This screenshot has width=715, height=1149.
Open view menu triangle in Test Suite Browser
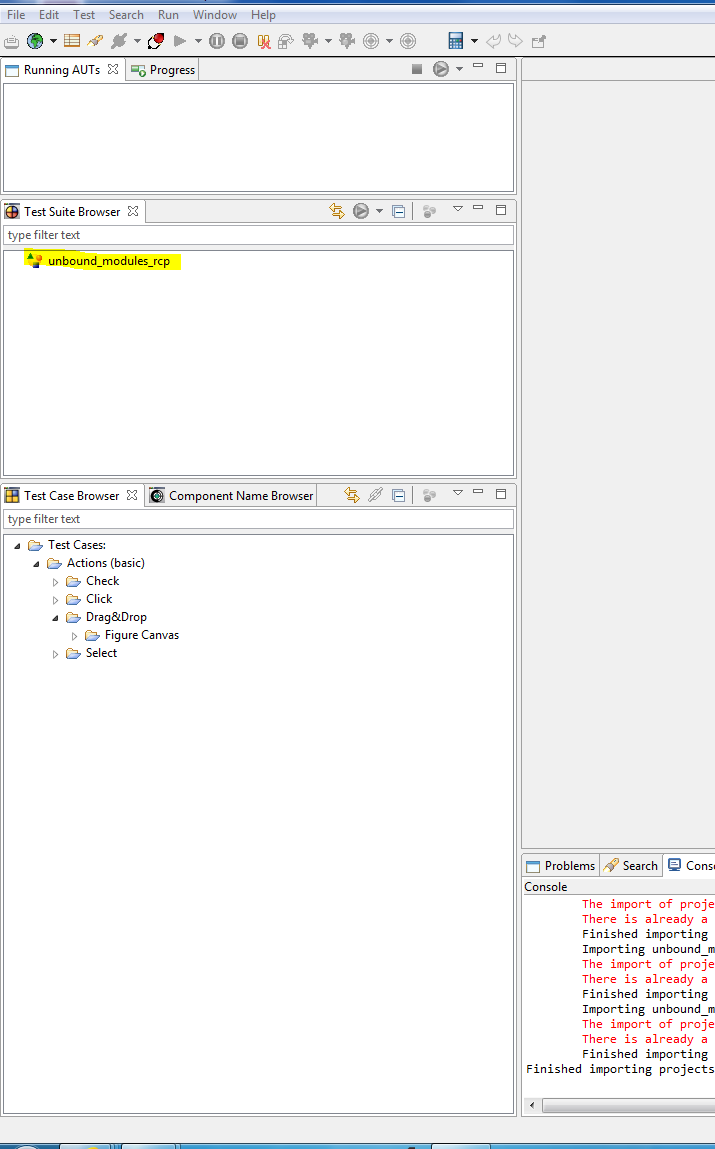tap(458, 209)
